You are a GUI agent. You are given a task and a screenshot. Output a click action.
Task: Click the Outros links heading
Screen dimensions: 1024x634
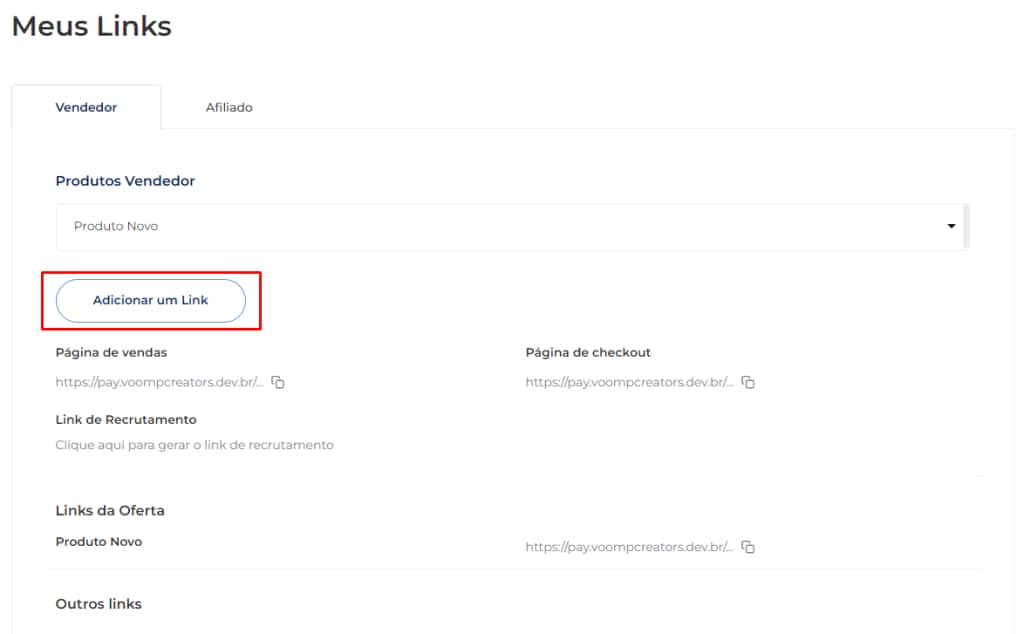(x=99, y=604)
